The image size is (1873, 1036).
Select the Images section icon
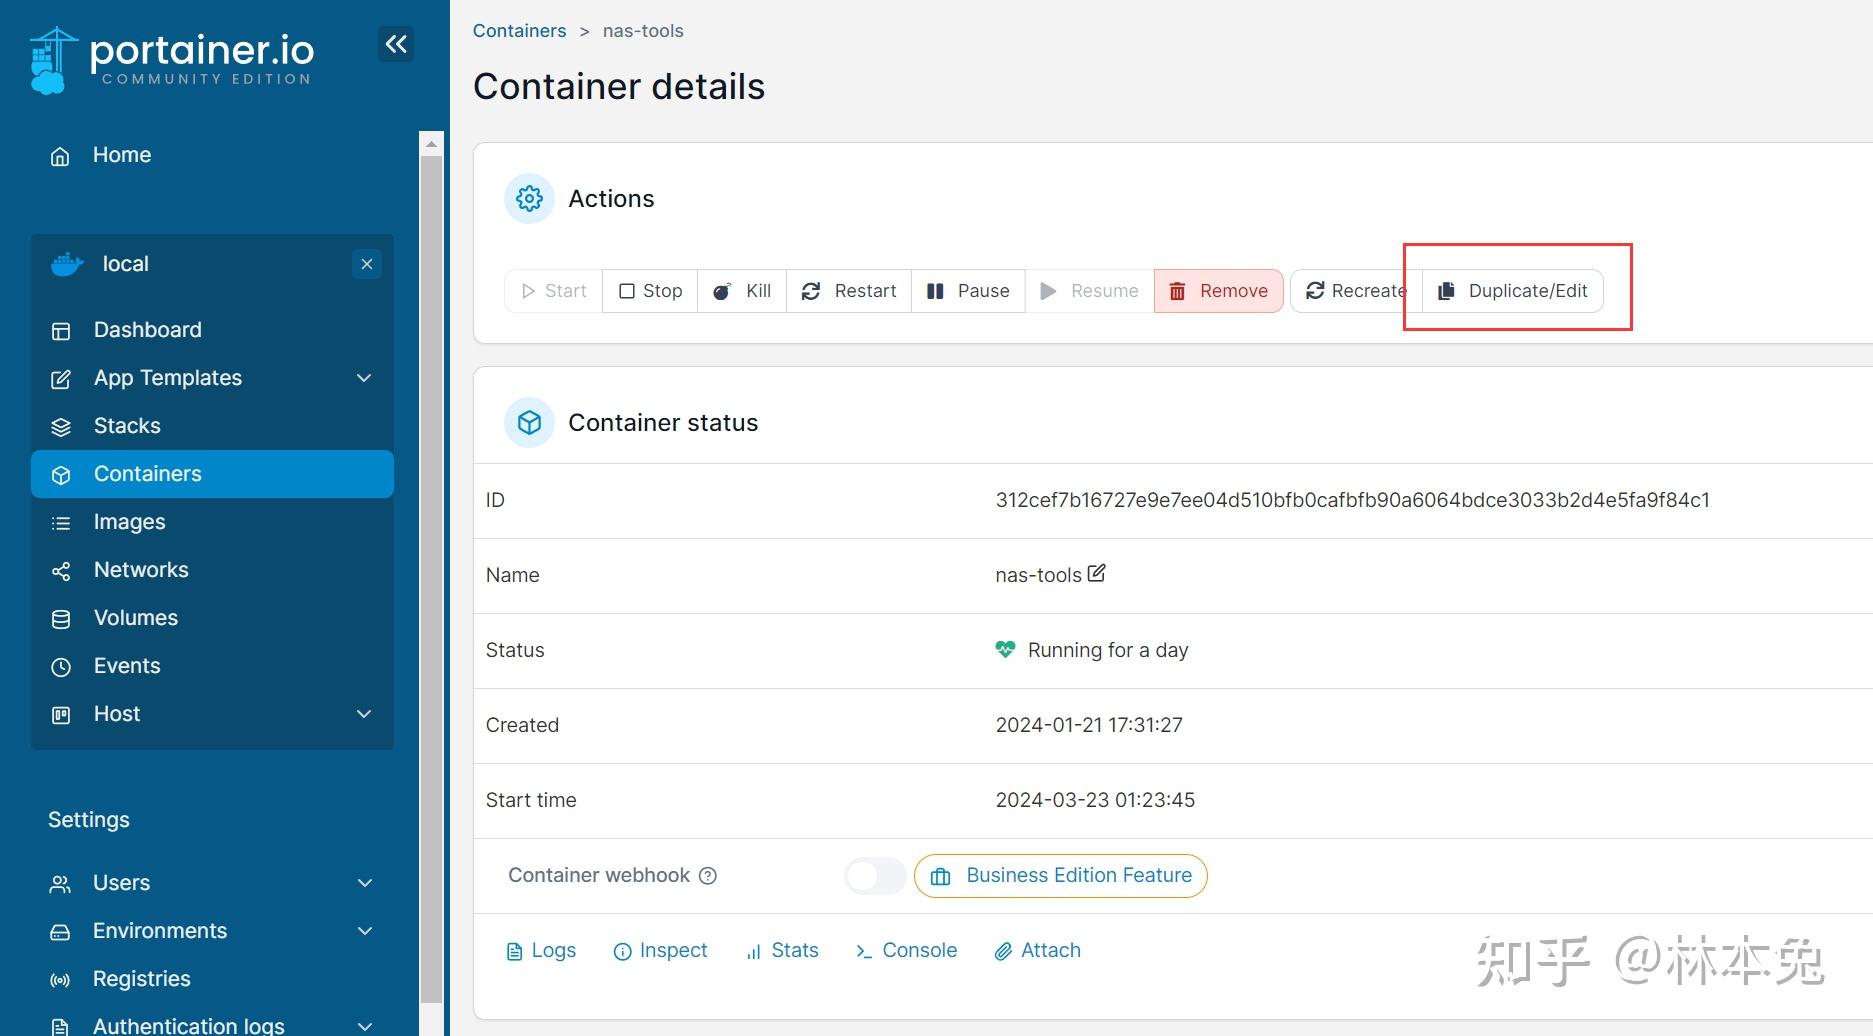60,521
